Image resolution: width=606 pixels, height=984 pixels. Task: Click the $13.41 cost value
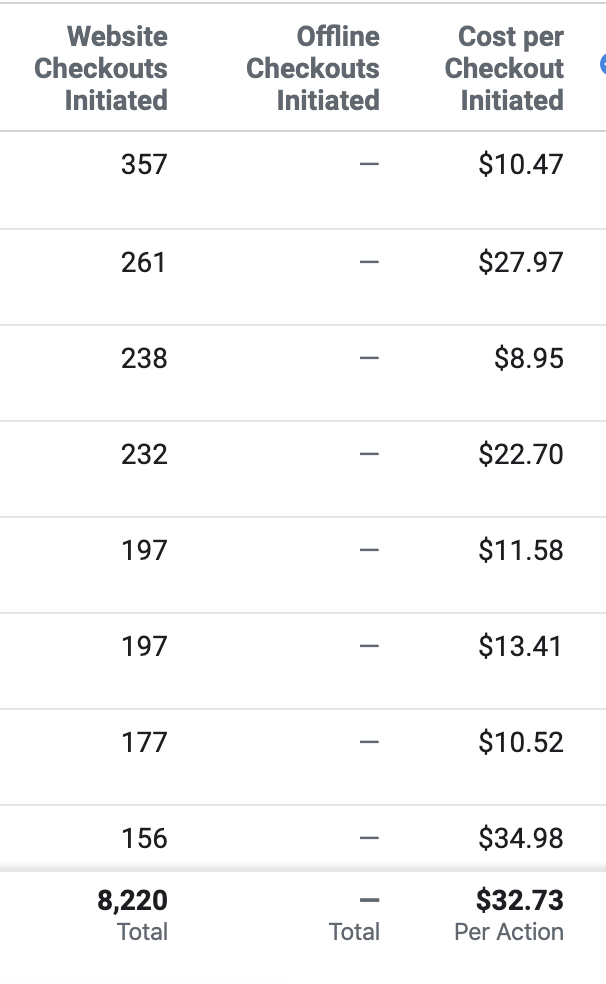click(520, 646)
